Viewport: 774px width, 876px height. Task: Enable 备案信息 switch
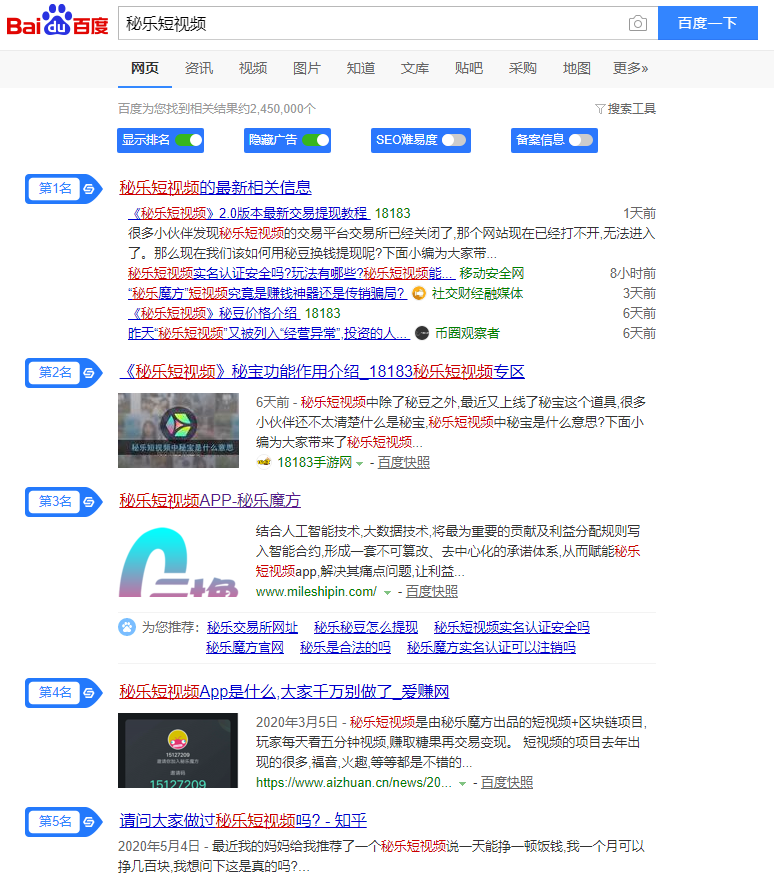tap(581, 140)
